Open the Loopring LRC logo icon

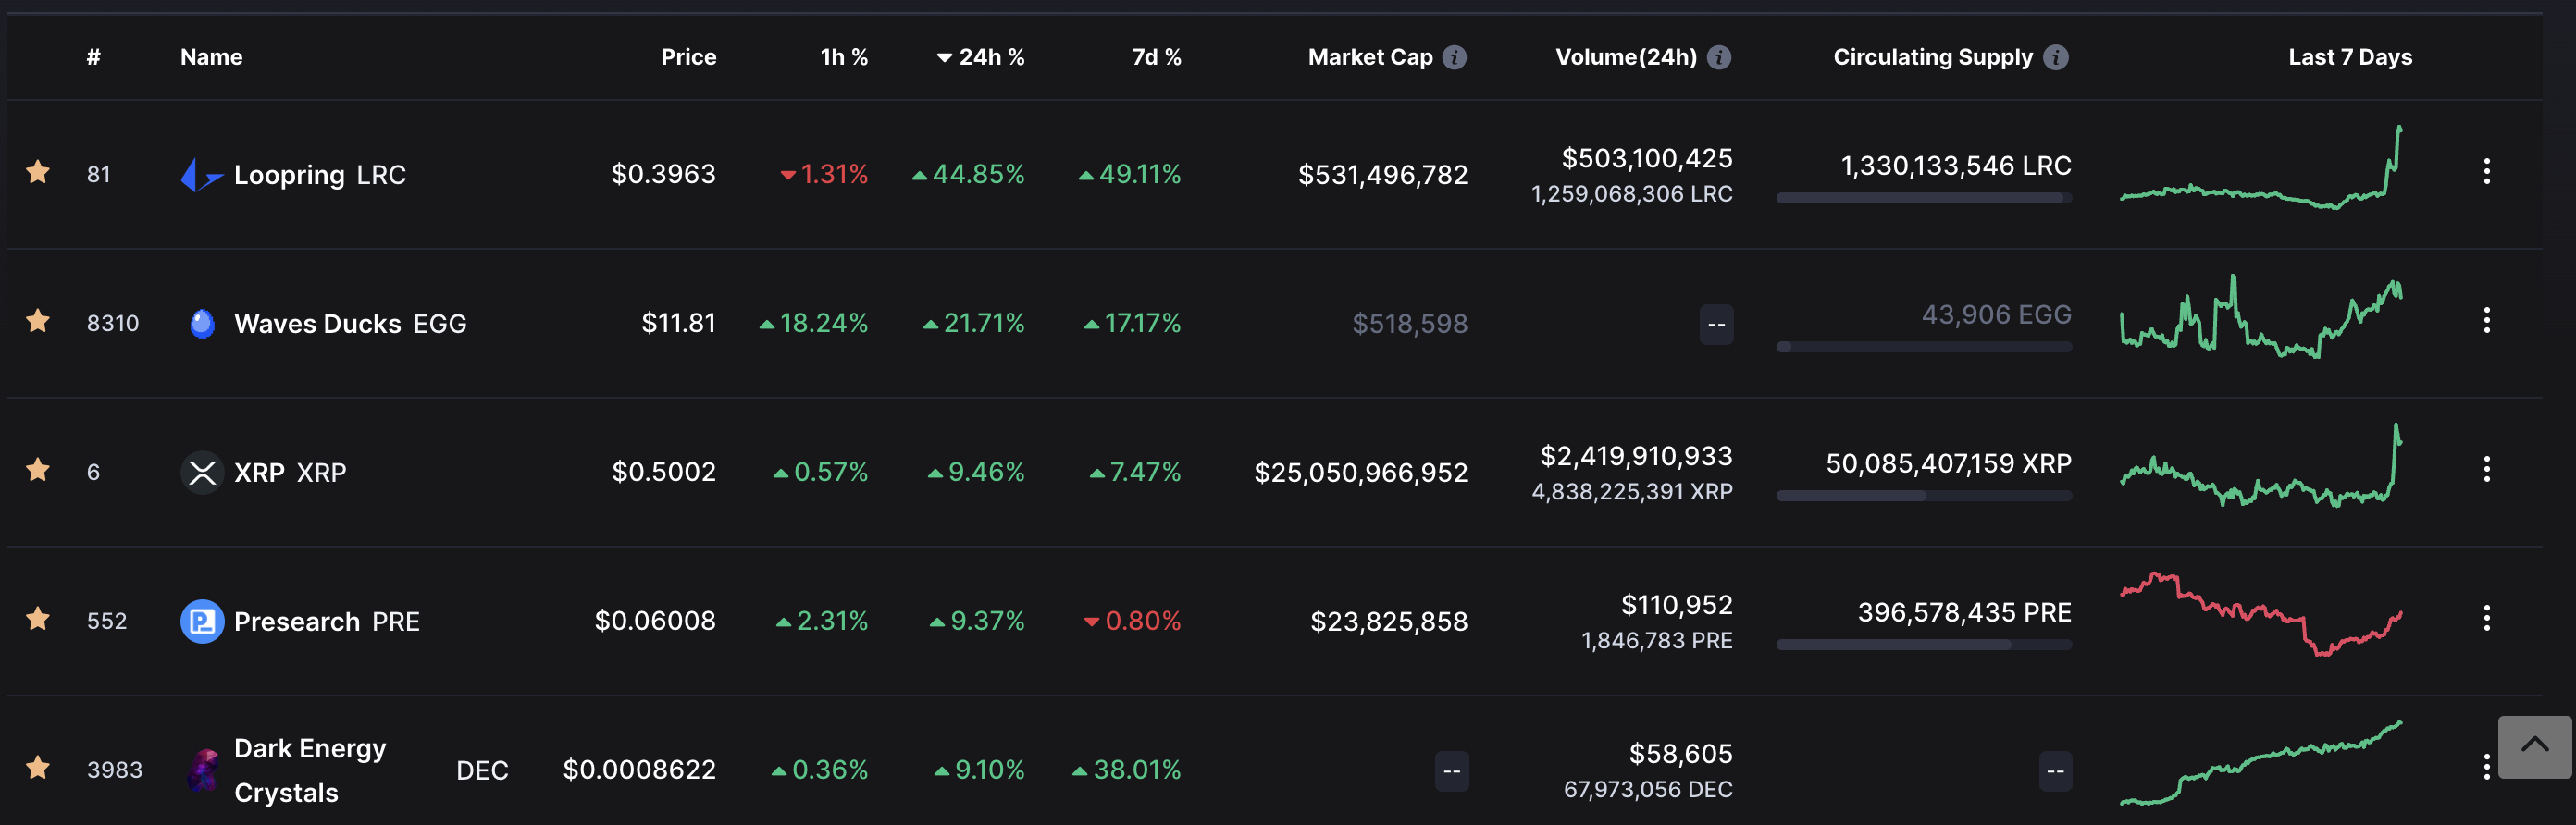[x=202, y=174]
